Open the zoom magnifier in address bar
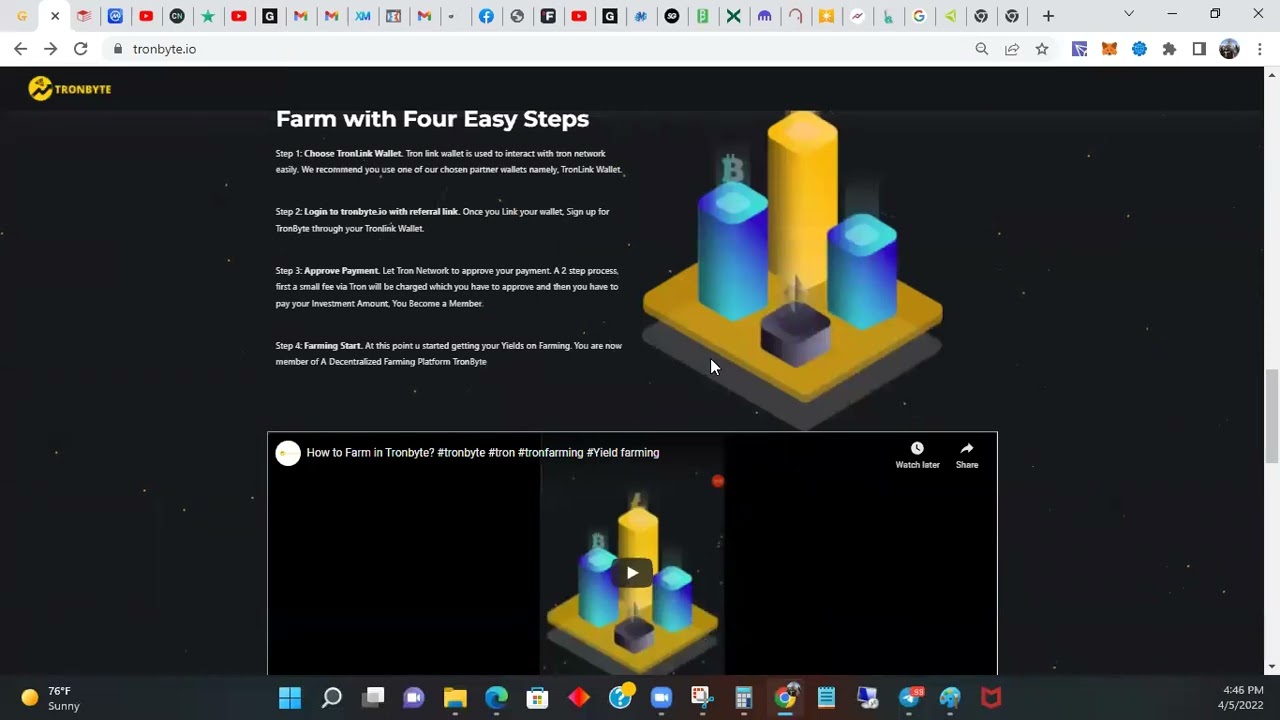 point(981,49)
